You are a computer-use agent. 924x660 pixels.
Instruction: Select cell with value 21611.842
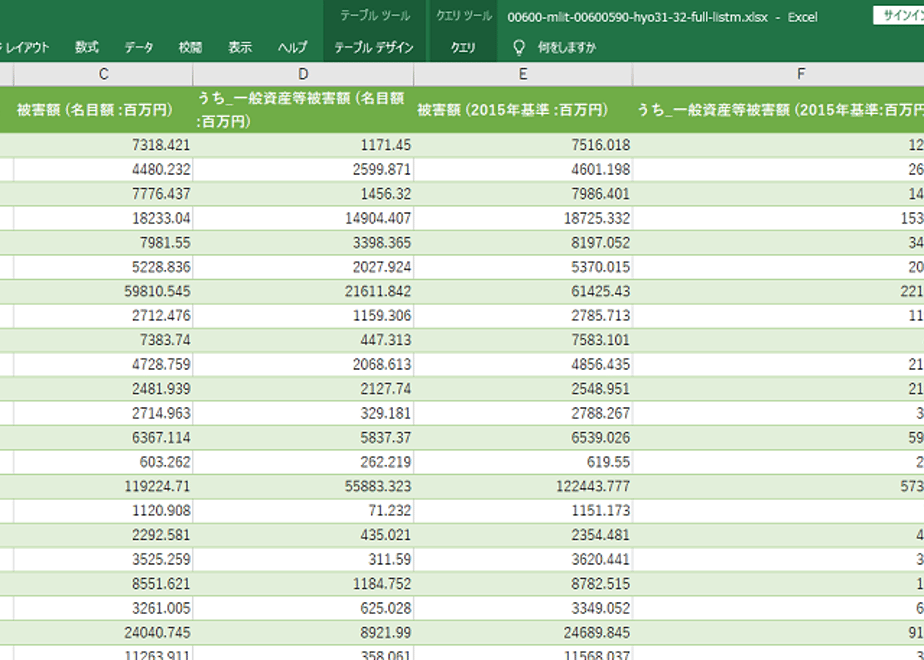coord(303,292)
